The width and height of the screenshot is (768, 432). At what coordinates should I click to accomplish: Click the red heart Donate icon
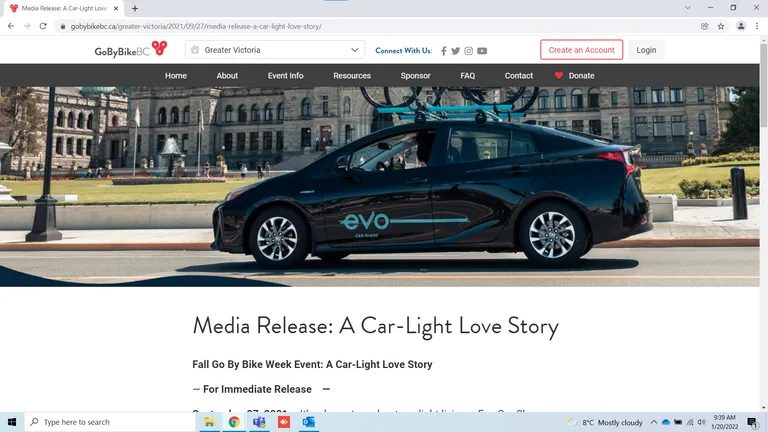(559, 75)
